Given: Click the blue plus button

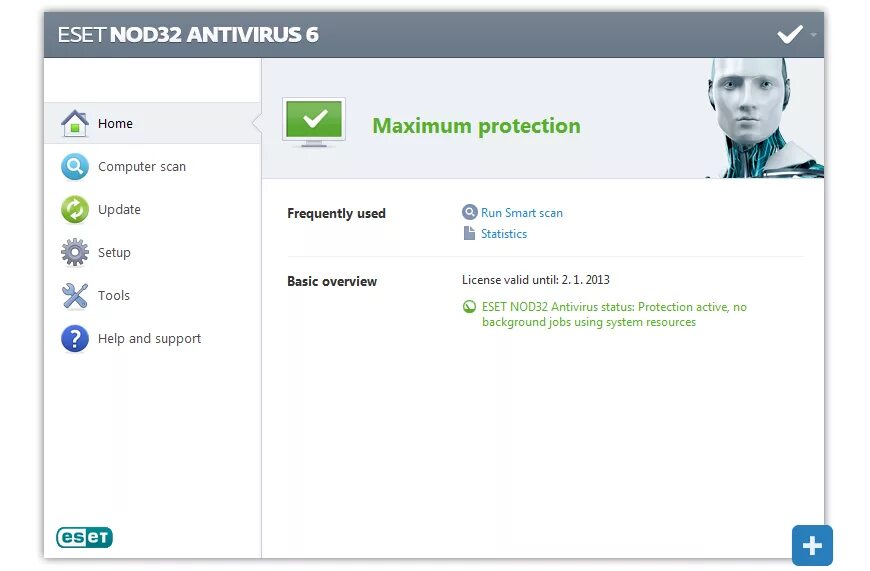Looking at the screenshot, I should (812, 545).
